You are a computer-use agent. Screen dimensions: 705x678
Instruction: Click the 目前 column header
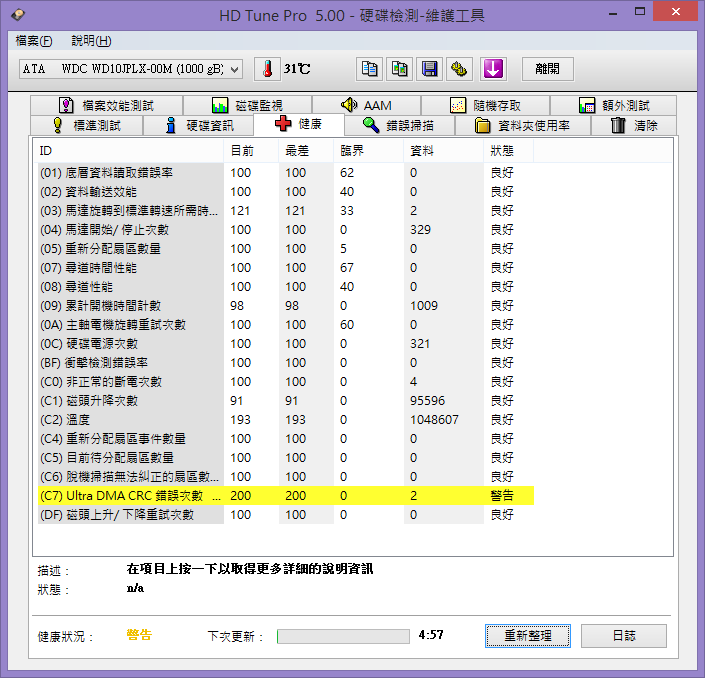coord(251,151)
